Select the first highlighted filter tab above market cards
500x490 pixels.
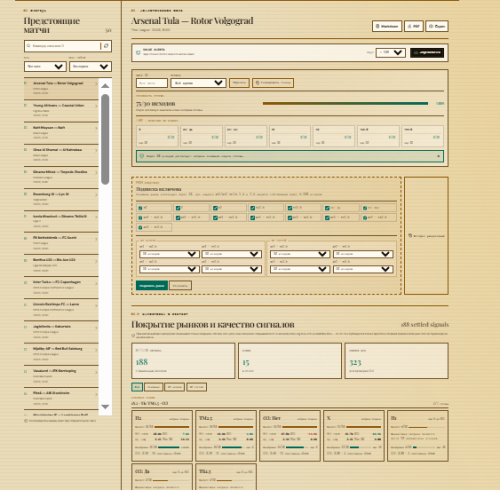point(137,387)
